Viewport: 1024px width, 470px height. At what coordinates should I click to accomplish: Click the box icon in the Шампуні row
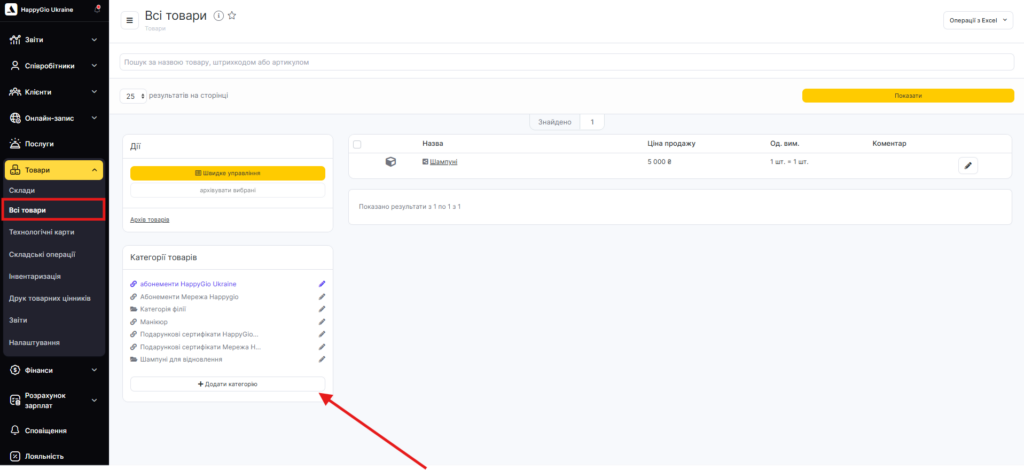[x=391, y=162]
